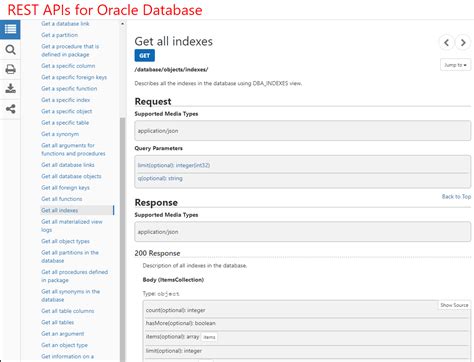Open the Jump to dropdown
The height and width of the screenshot is (362, 474).
(455, 65)
